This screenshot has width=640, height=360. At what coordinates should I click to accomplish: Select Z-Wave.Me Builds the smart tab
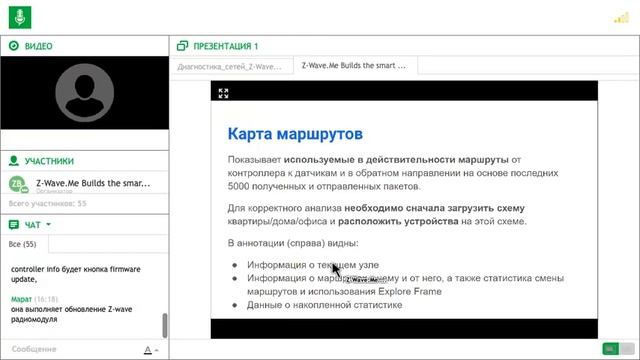[x=353, y=65]
